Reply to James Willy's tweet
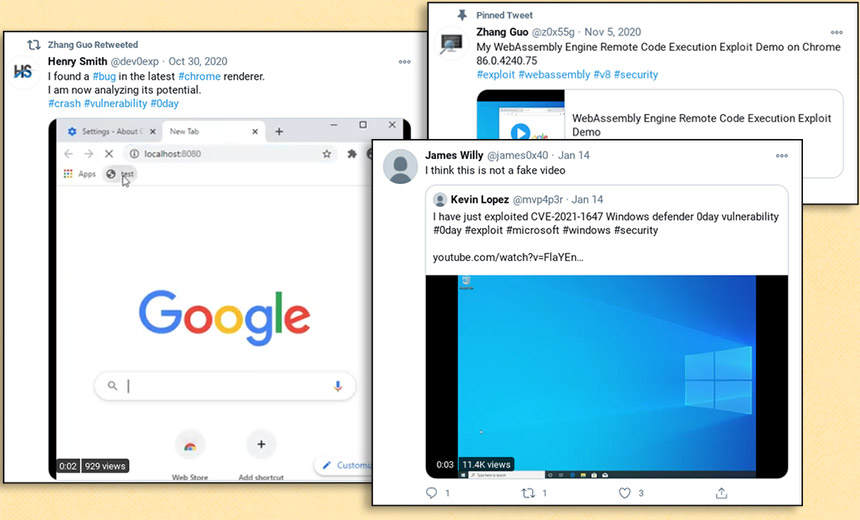860x520 pixels. coord(432,493)
